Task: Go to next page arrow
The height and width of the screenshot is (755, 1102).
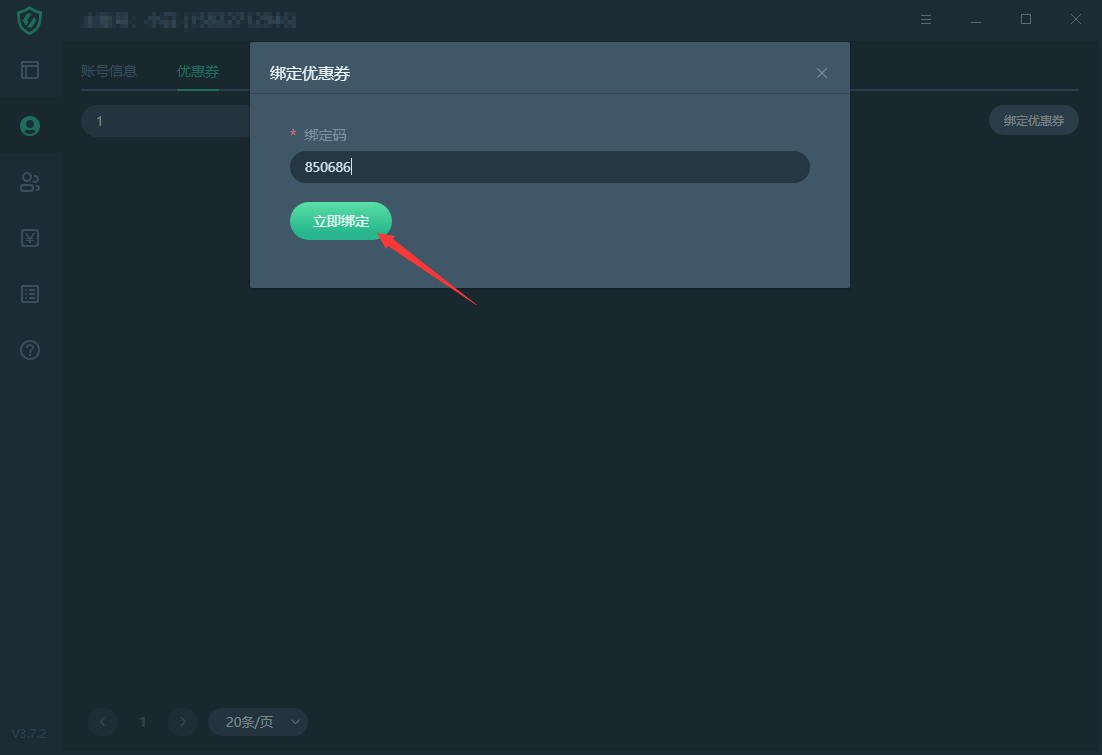Action: pos(183,721)
